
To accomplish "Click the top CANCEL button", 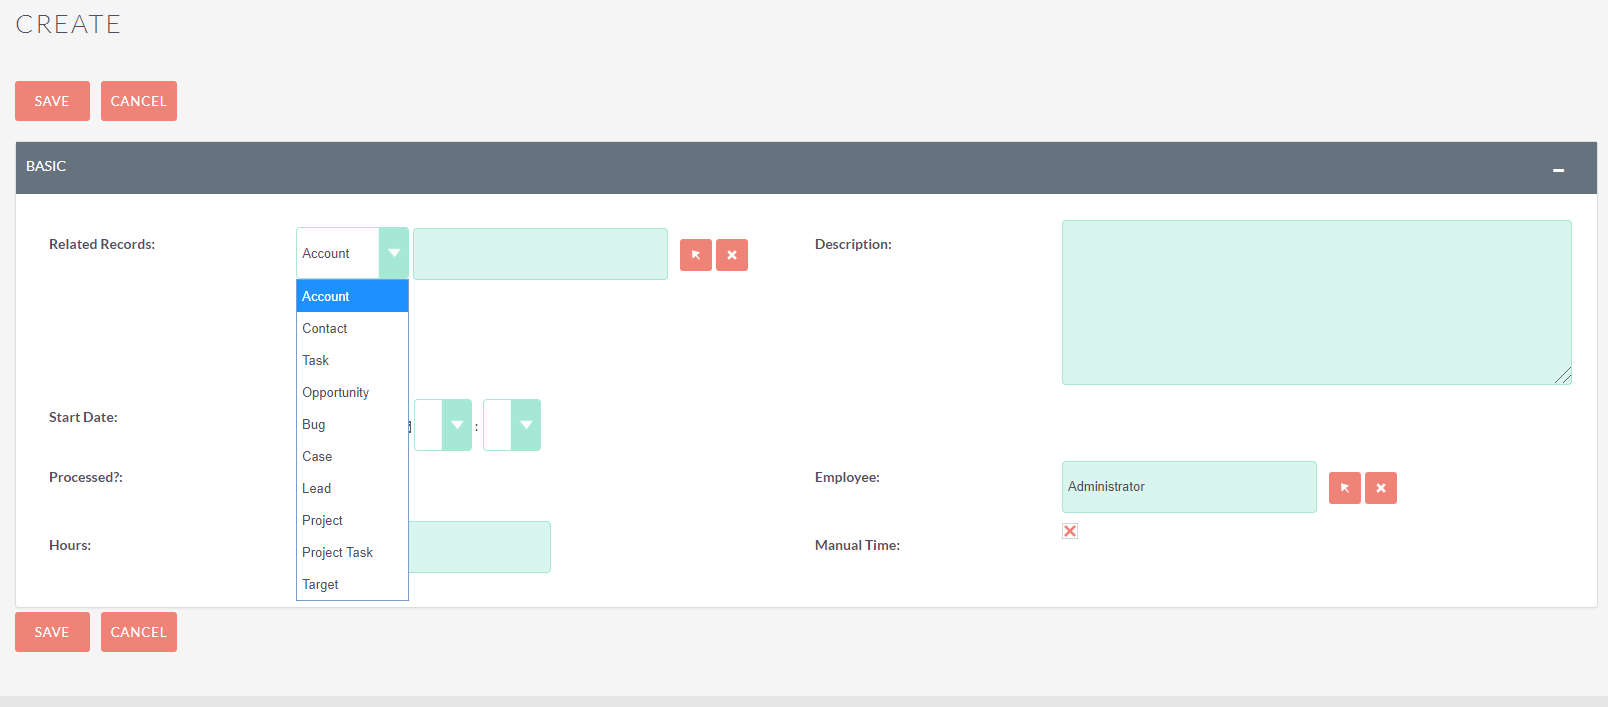I will click(139, 101).
